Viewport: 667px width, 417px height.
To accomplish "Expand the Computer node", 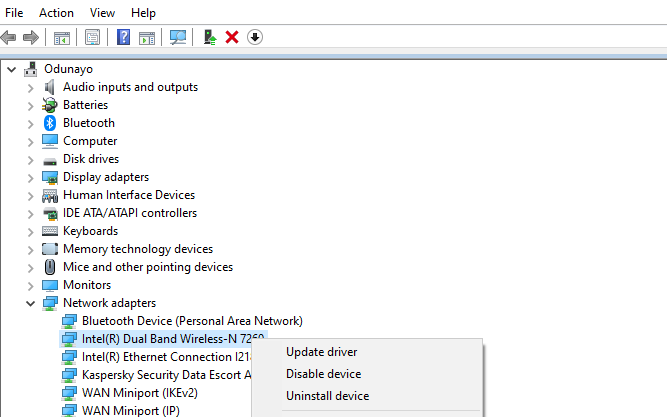I will click(x=31, y=142).
